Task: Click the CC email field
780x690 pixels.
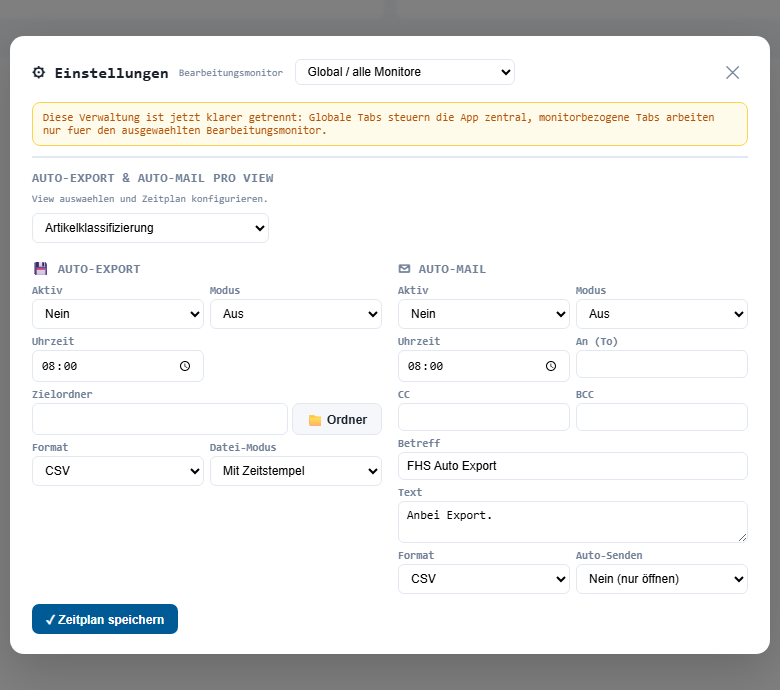Action: [483, 417]
